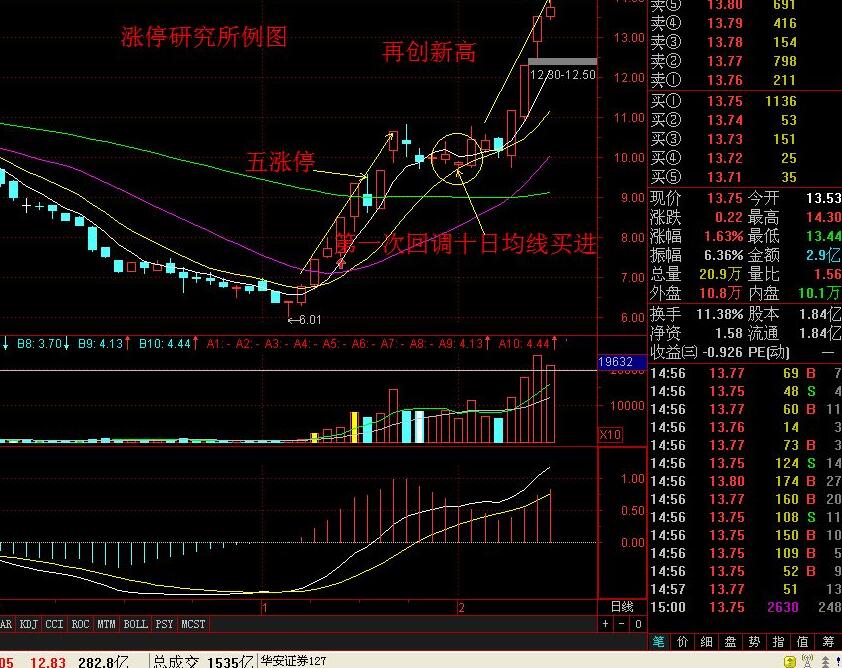Click the minus zoom button under 日线
Screen dimensions: 842x668
(622, 624)
